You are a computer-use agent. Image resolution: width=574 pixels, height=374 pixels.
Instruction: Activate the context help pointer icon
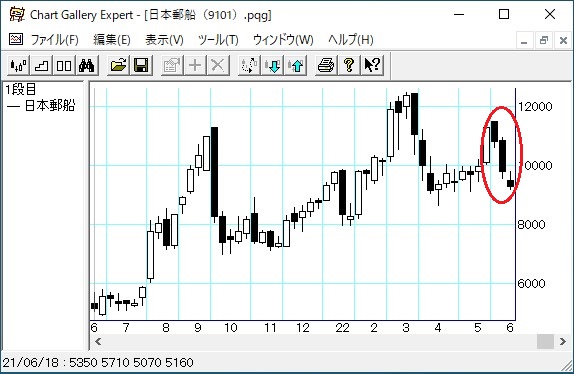372,66
